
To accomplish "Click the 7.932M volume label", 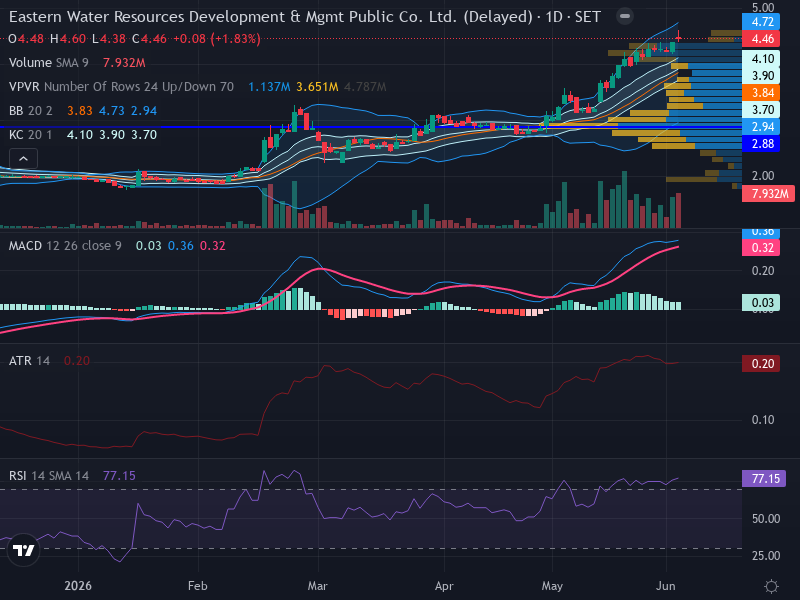I will coord(768,194).
